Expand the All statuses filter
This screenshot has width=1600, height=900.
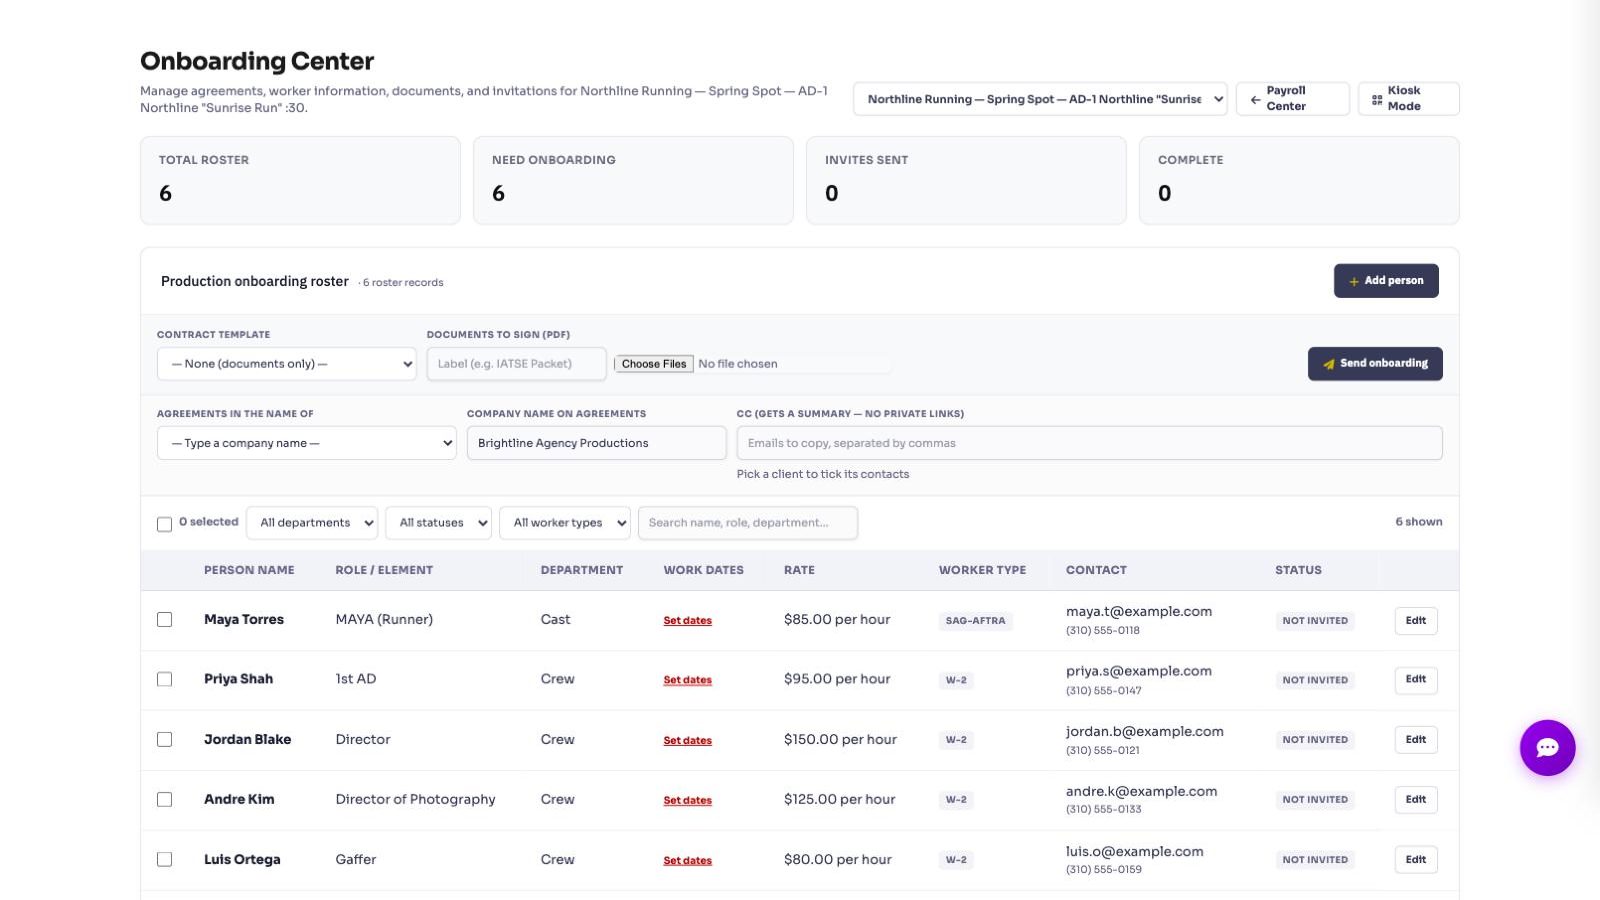tap(439, 523)
